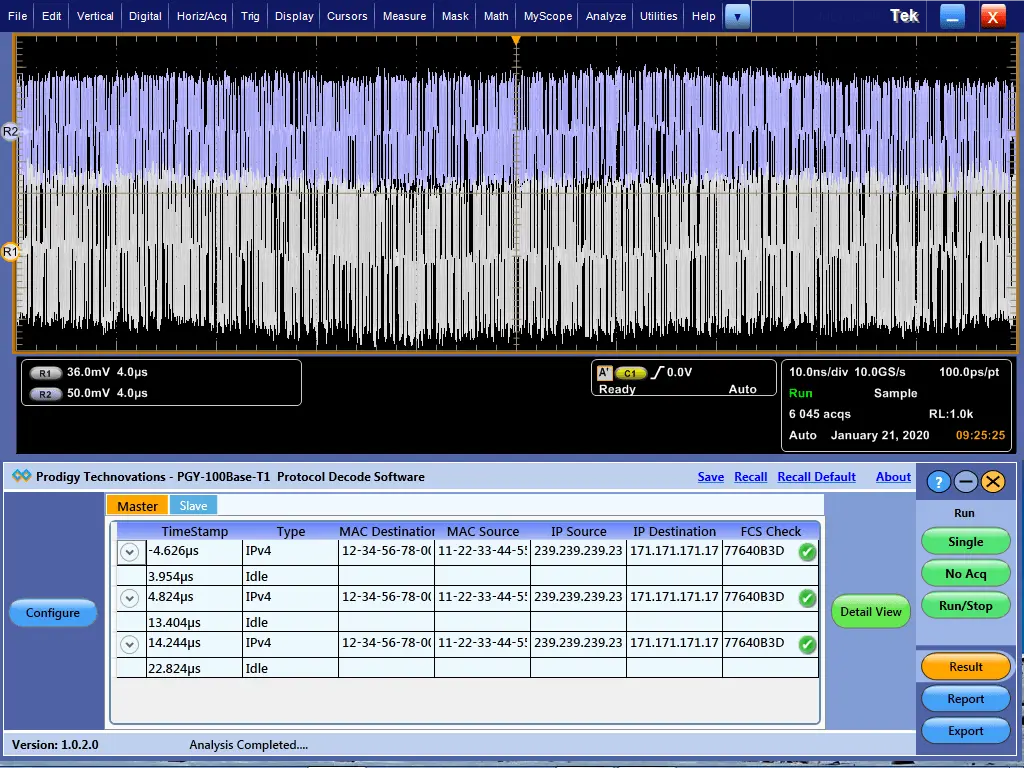Click the R1 waveform reference handle
Image resolution: width=1024 pixels, height=768 pixels.
click(10, 252)
